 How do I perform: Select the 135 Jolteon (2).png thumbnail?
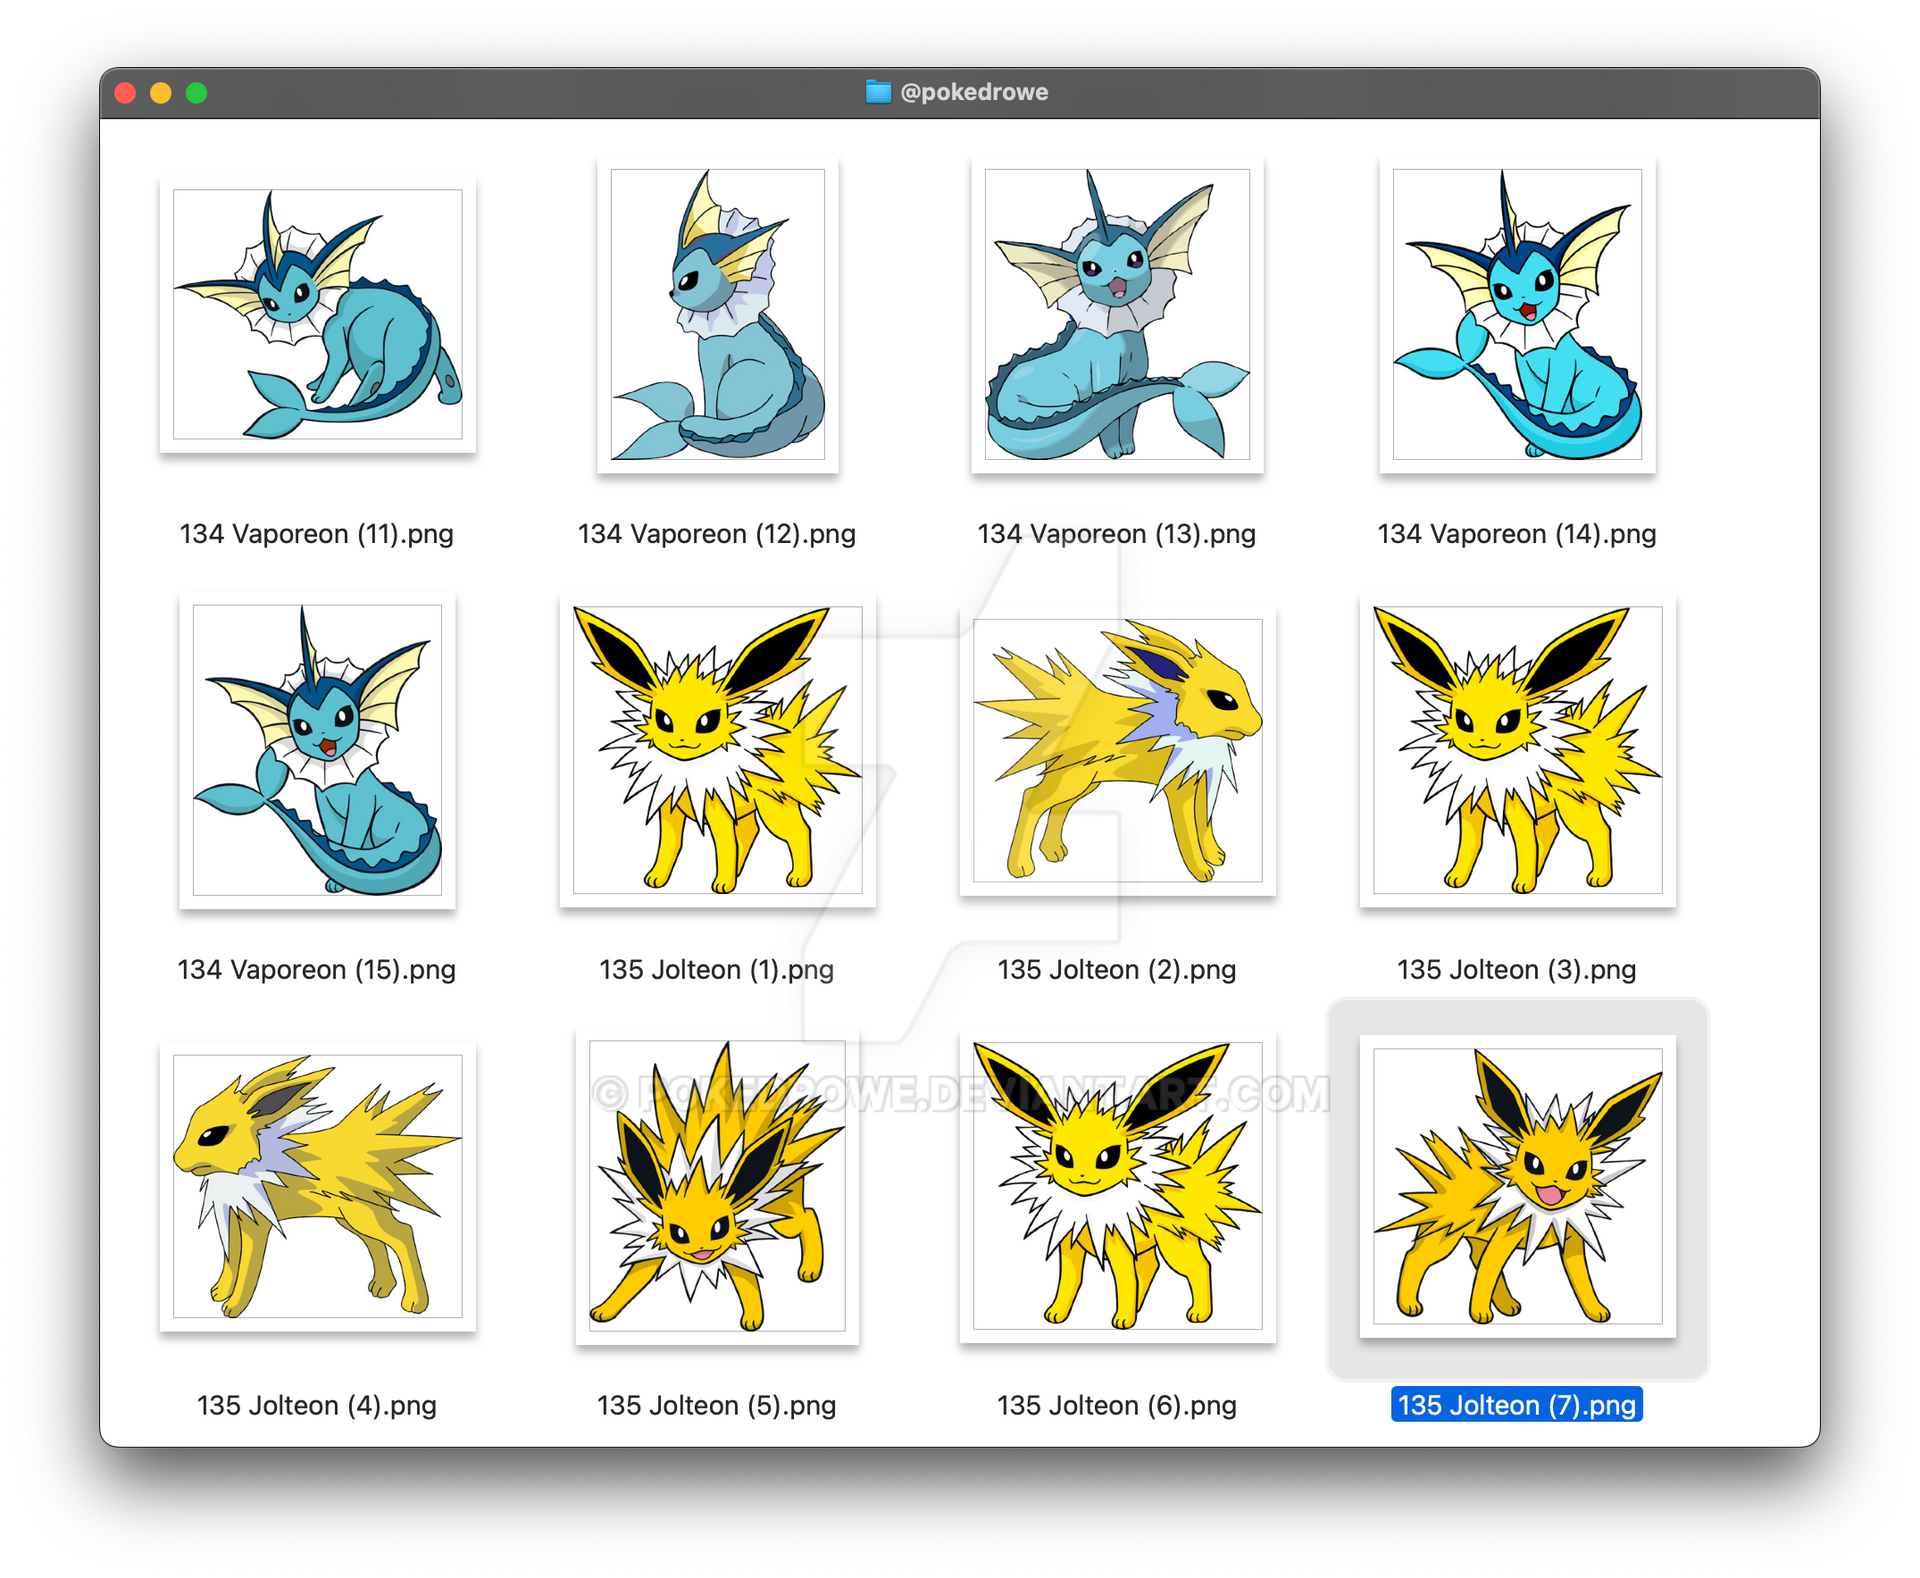[x=1117, y=750]
